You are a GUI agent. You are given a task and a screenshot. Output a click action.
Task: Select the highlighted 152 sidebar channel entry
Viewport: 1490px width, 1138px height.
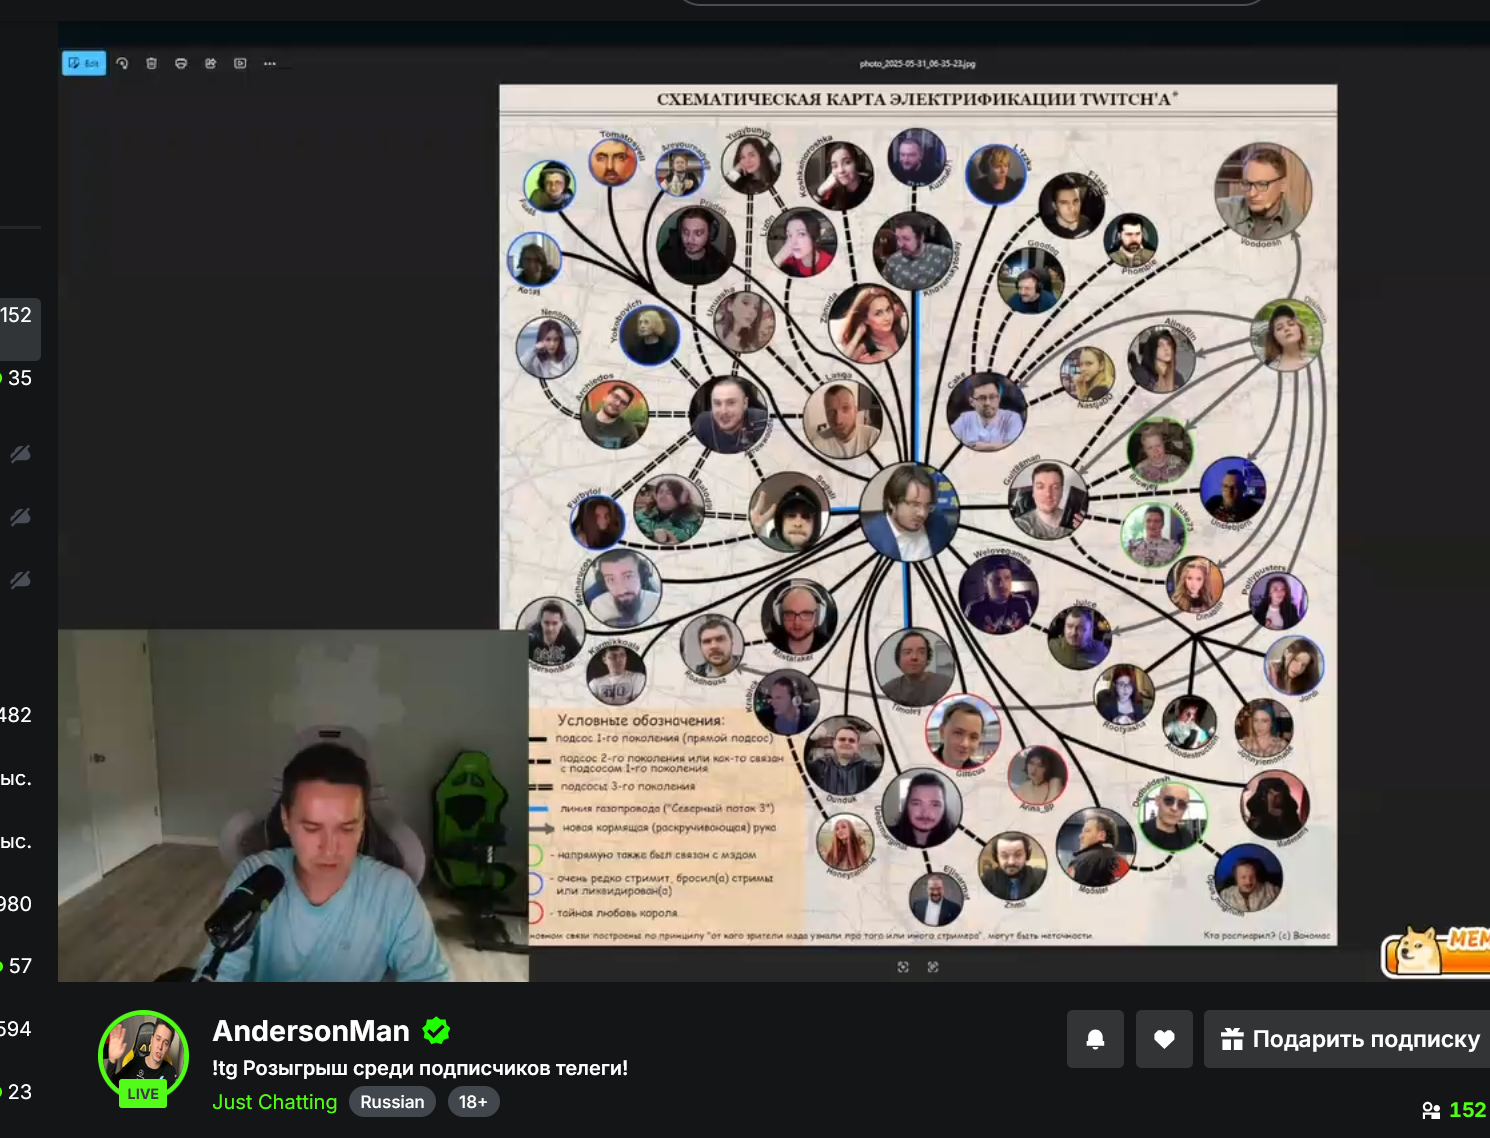[20, 328]
